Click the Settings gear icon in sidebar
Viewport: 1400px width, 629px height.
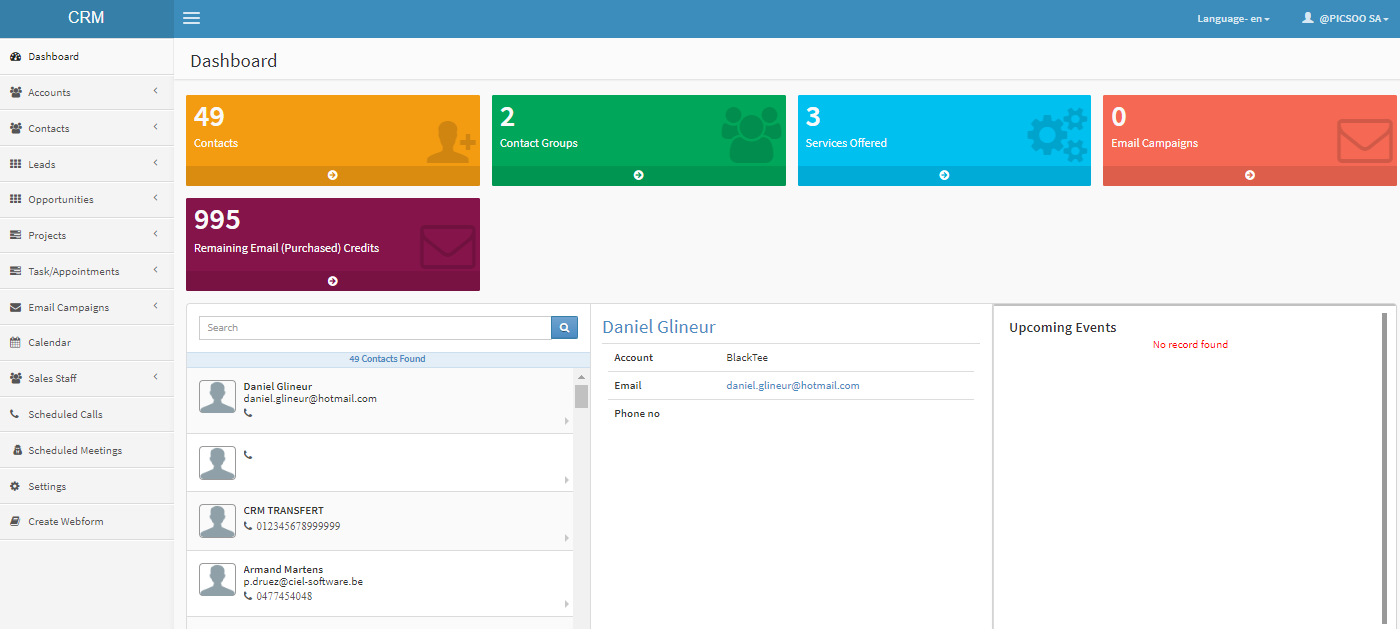pyautogui.click(x=16, y=486)
